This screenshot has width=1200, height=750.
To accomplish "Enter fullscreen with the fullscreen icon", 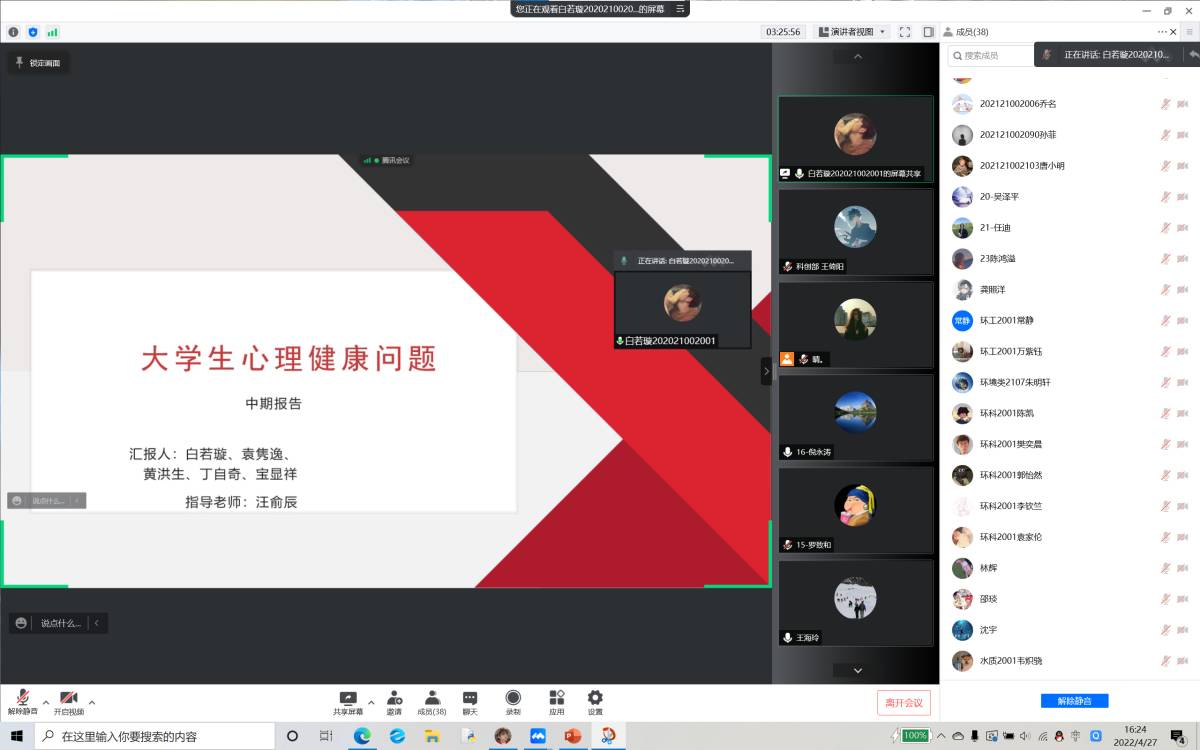I will (904, 32).
